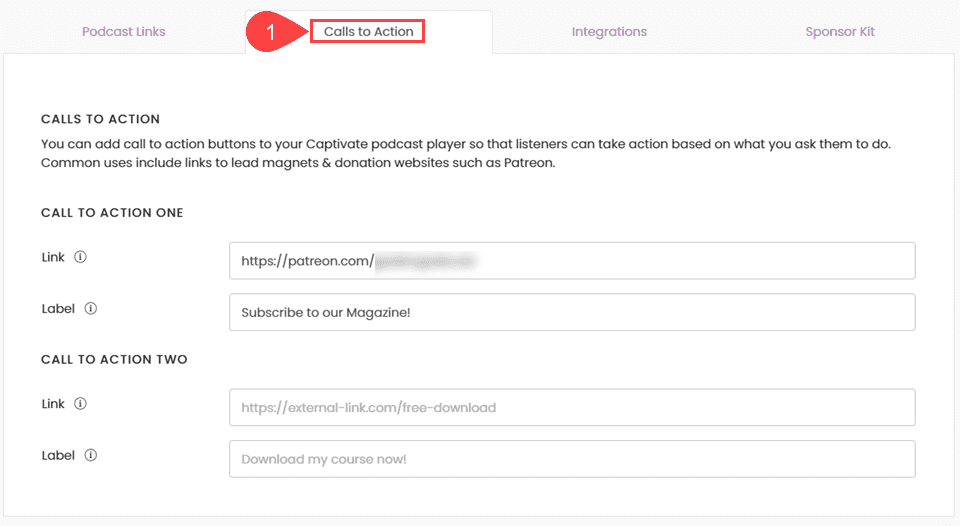The height and width of the screenshot is (526, 960).
Task: Click the 'Label' text in Call to Action One
Action: click(58, 308)
